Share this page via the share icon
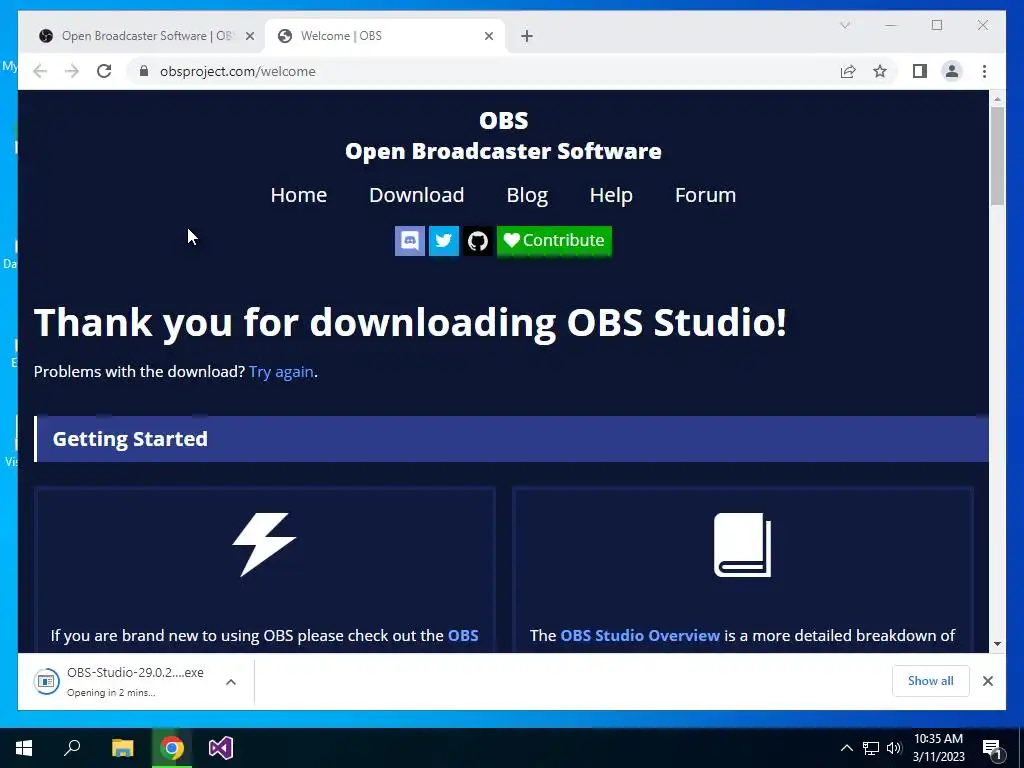Viewport: 1024px width, 768px height. click(x=848, y=71)
